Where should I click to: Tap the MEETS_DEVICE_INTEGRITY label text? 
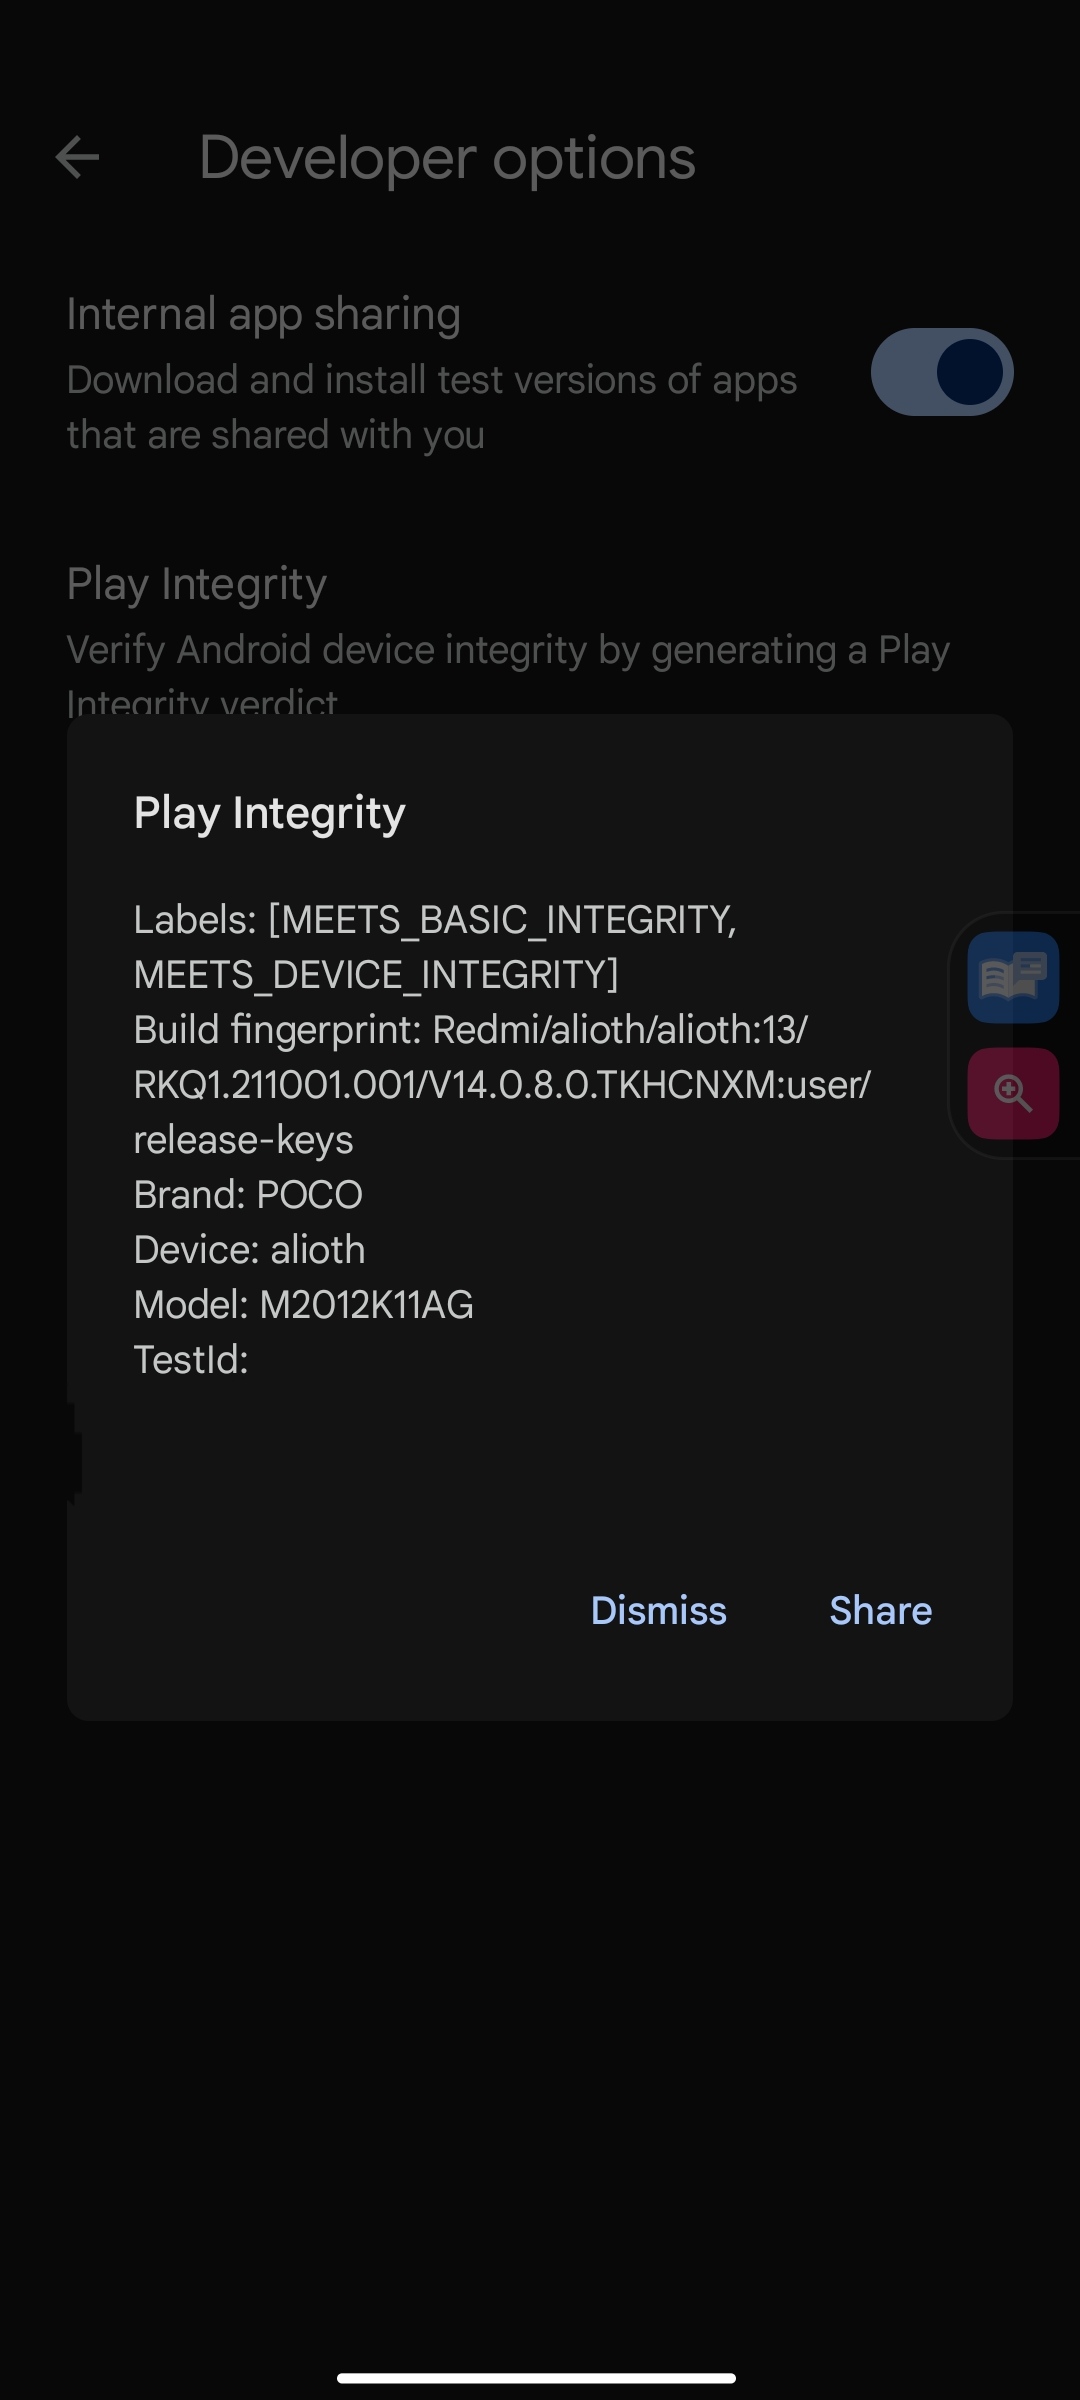click(x=376, y=975)
